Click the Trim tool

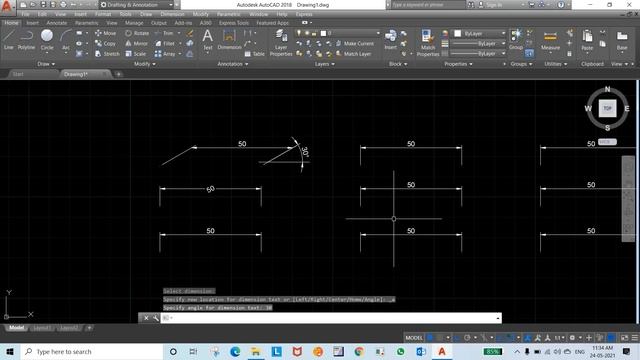[x=164, y=33]
